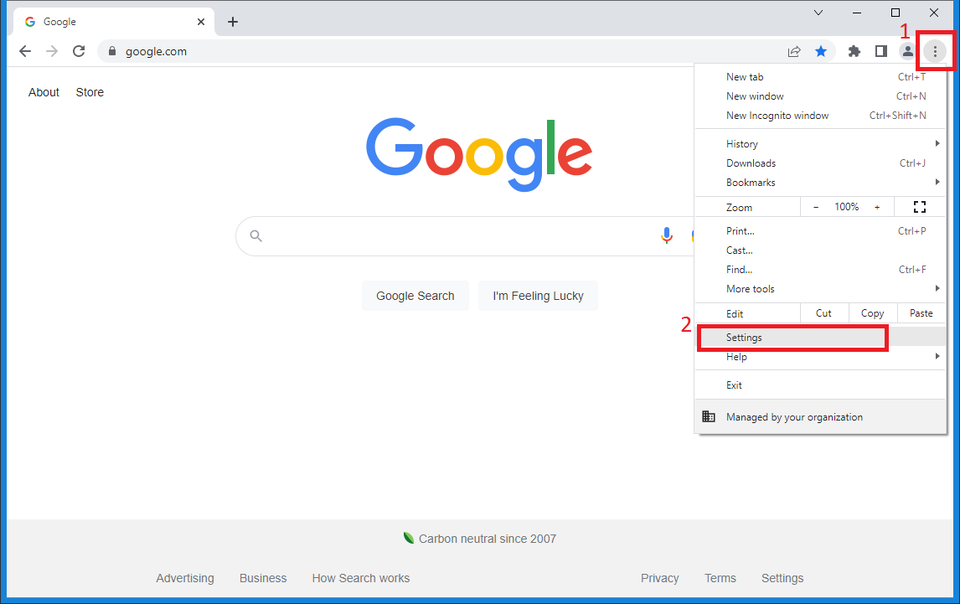
Task: Click the profile avatar icon
Action: coord(908,51)
